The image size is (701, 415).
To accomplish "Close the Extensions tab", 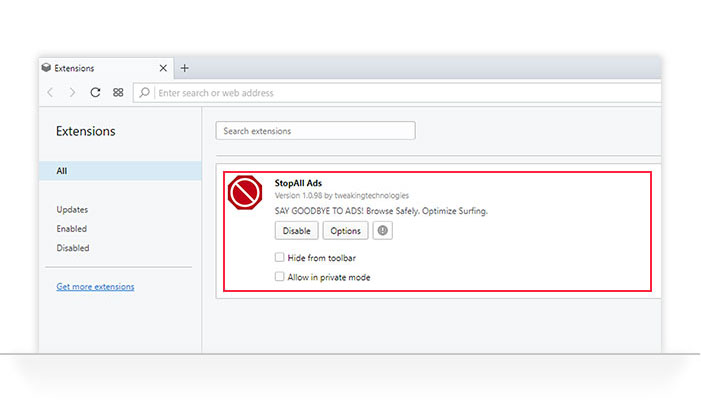I will 163,68.
